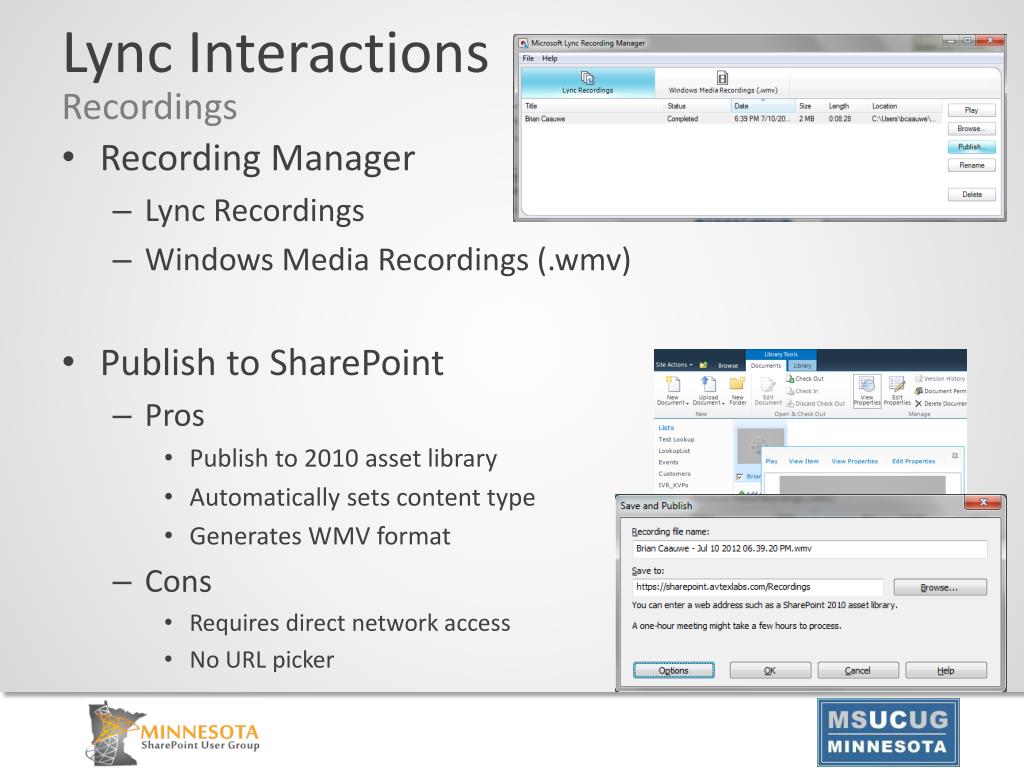Click the Lync Recording Manager title bar icon

[x=523, y=43]
